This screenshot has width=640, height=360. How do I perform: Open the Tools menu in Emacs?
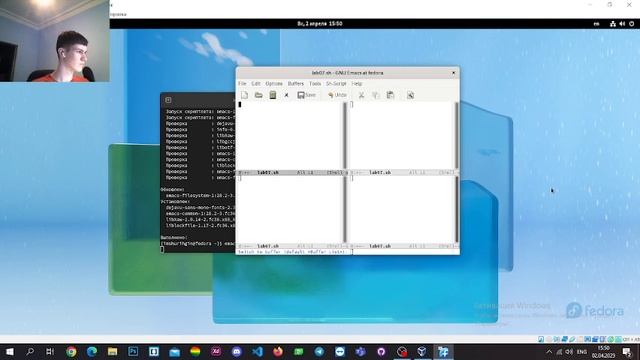click(x=315, y=83)
